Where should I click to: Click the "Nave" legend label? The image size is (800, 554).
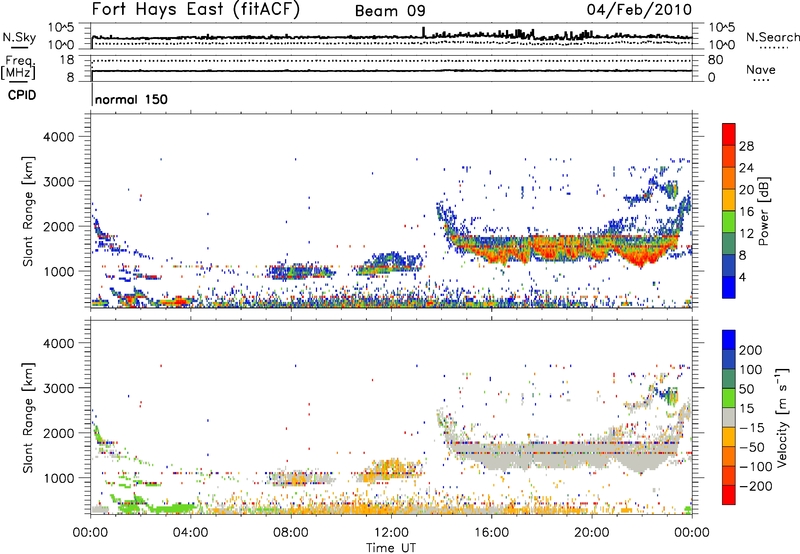[x=761, y=69]
